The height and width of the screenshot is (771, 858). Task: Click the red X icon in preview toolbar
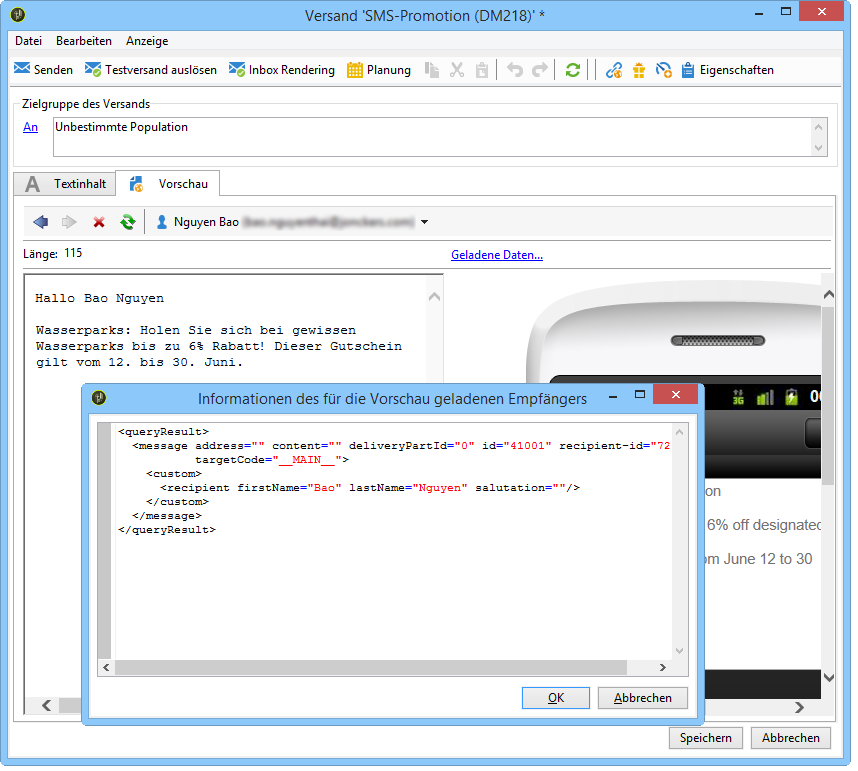[x=99, y=222]
